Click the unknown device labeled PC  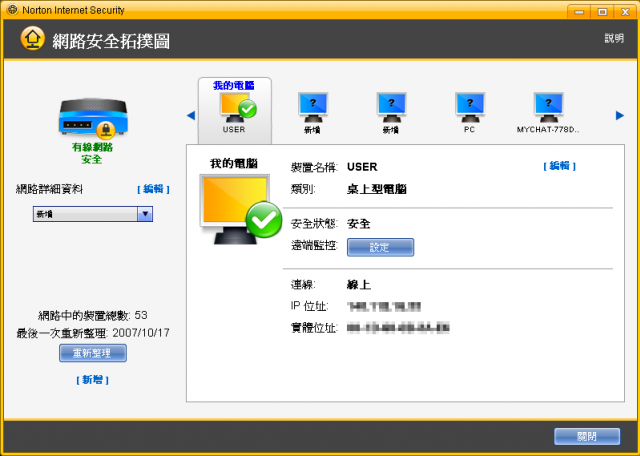click(x=469, y=108)
